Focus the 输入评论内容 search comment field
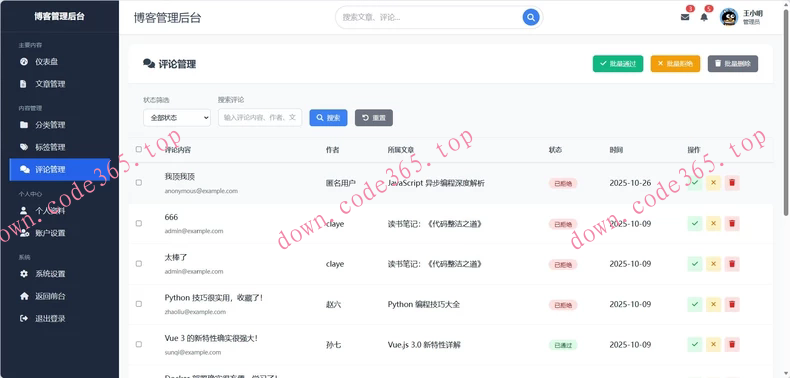Screen dimensions: 790x378 260,117
